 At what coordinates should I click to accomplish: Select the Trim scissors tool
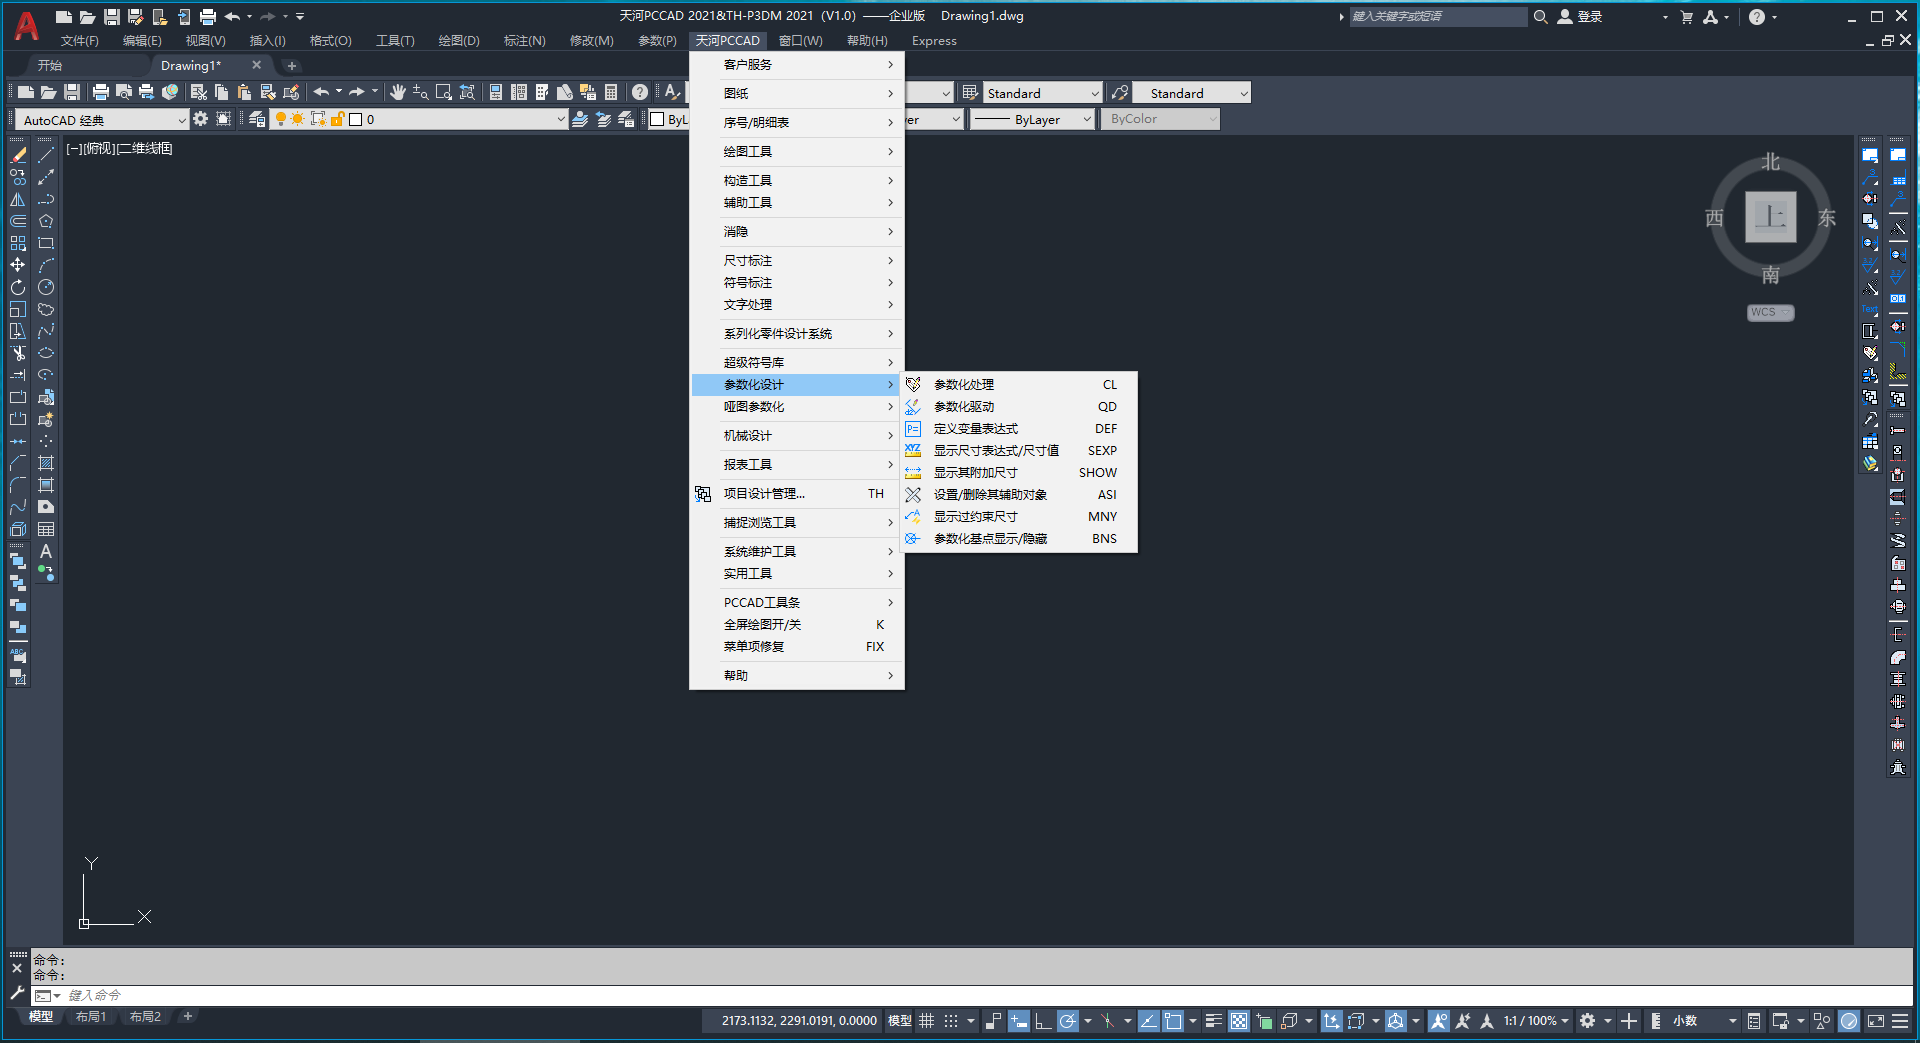coord(18,353)
